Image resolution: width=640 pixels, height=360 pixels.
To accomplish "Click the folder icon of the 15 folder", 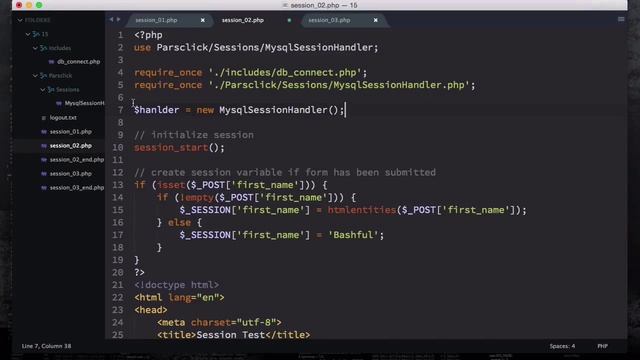I will [x=36, y=34].
